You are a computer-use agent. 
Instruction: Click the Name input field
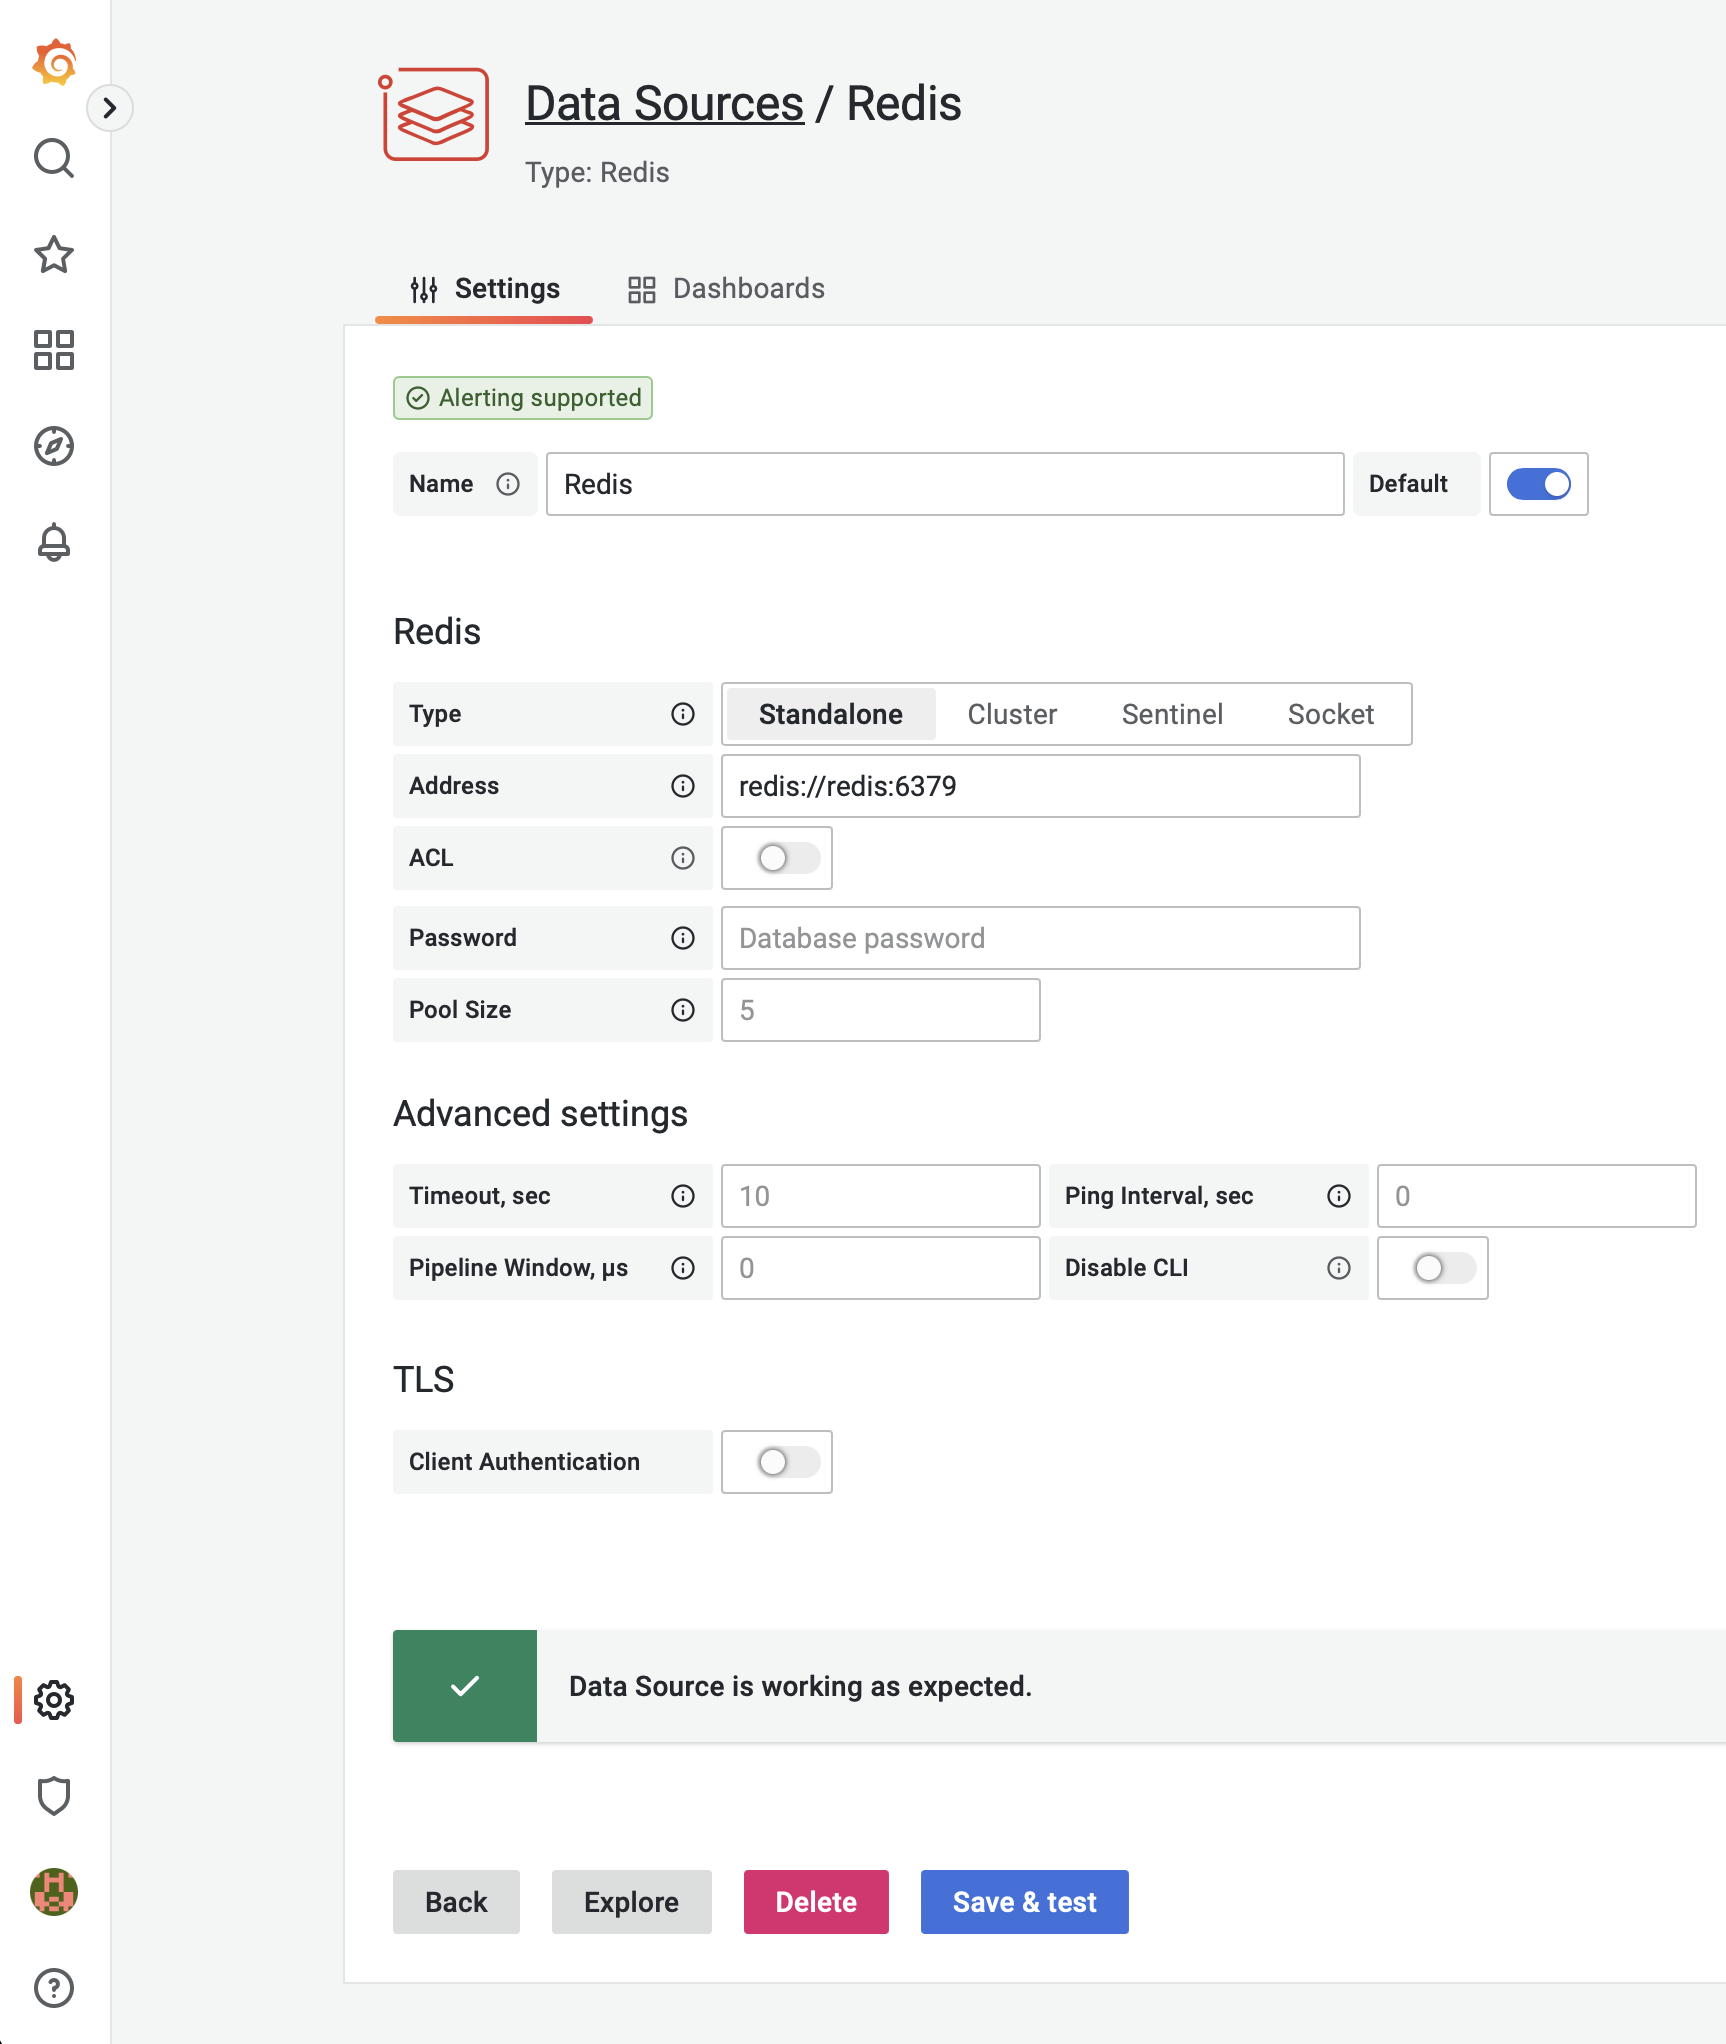pos(945,484)
